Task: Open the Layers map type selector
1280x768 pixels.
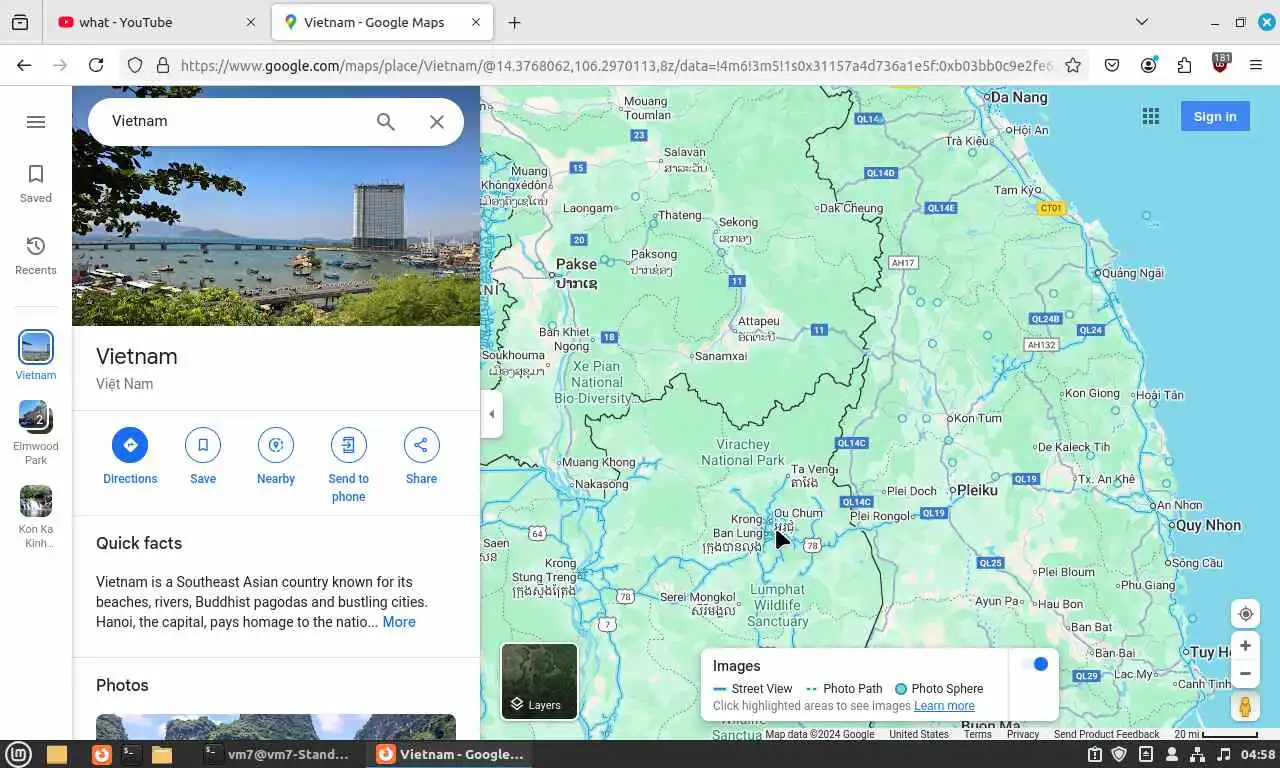Action: pyautogui.click(x=539, y=681)
